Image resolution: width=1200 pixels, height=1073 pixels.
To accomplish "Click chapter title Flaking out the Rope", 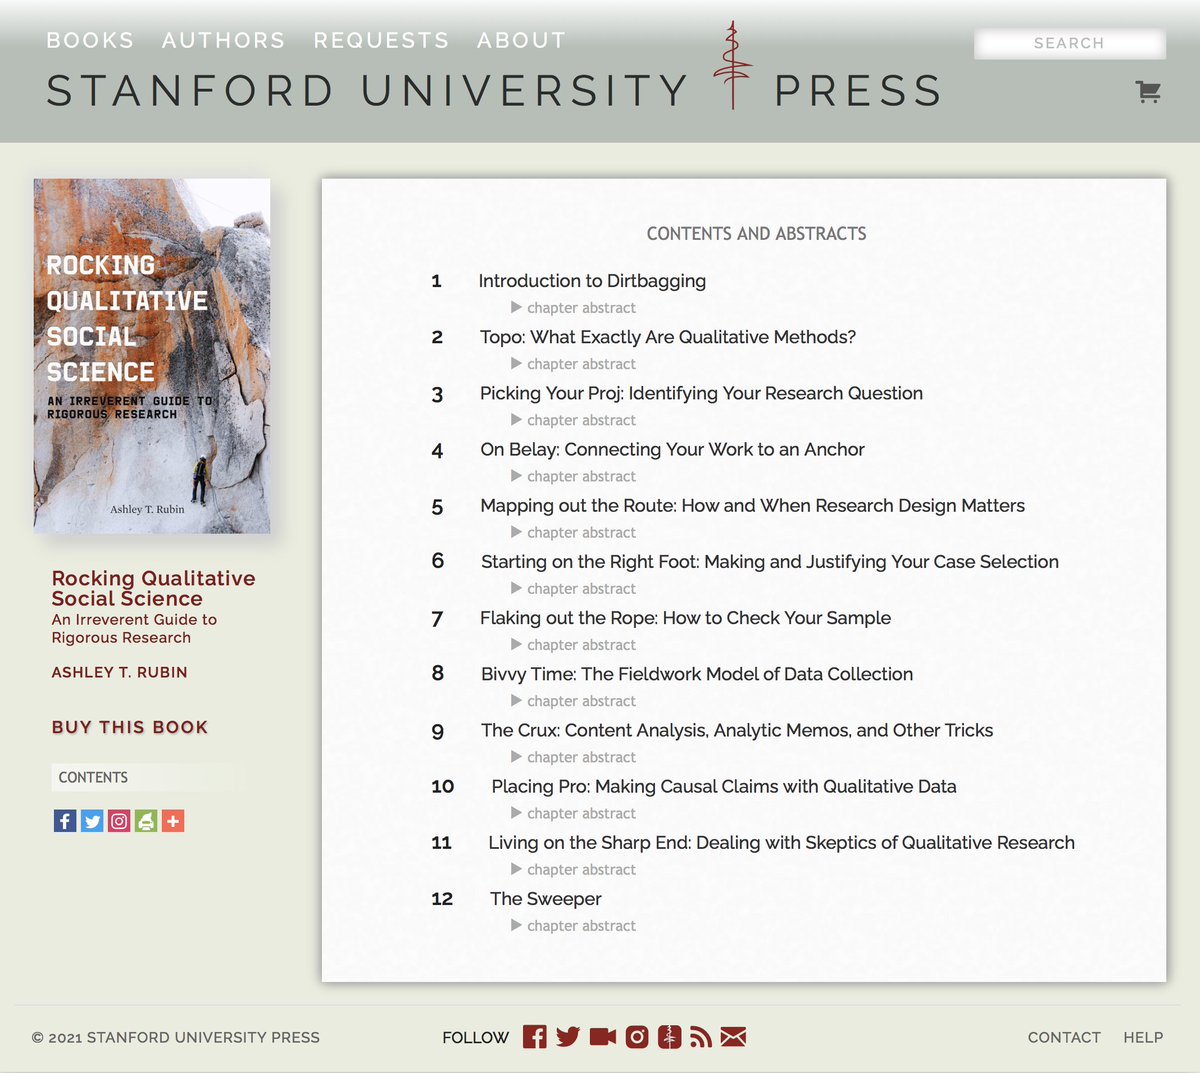I will pyautogui.click(x=685, y=618).
